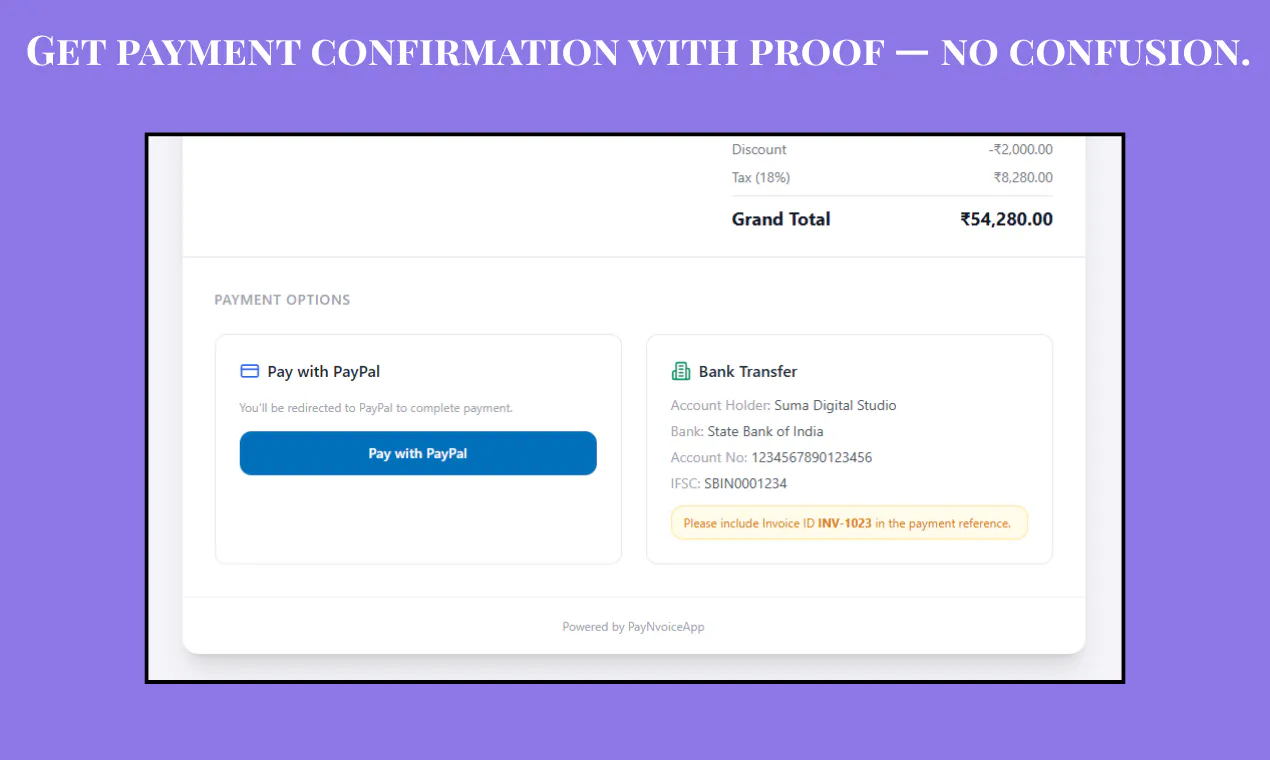The height and width of the screenshot is (760, 1270).
Task: Click the Tax (18%) label
Action: 761,177
